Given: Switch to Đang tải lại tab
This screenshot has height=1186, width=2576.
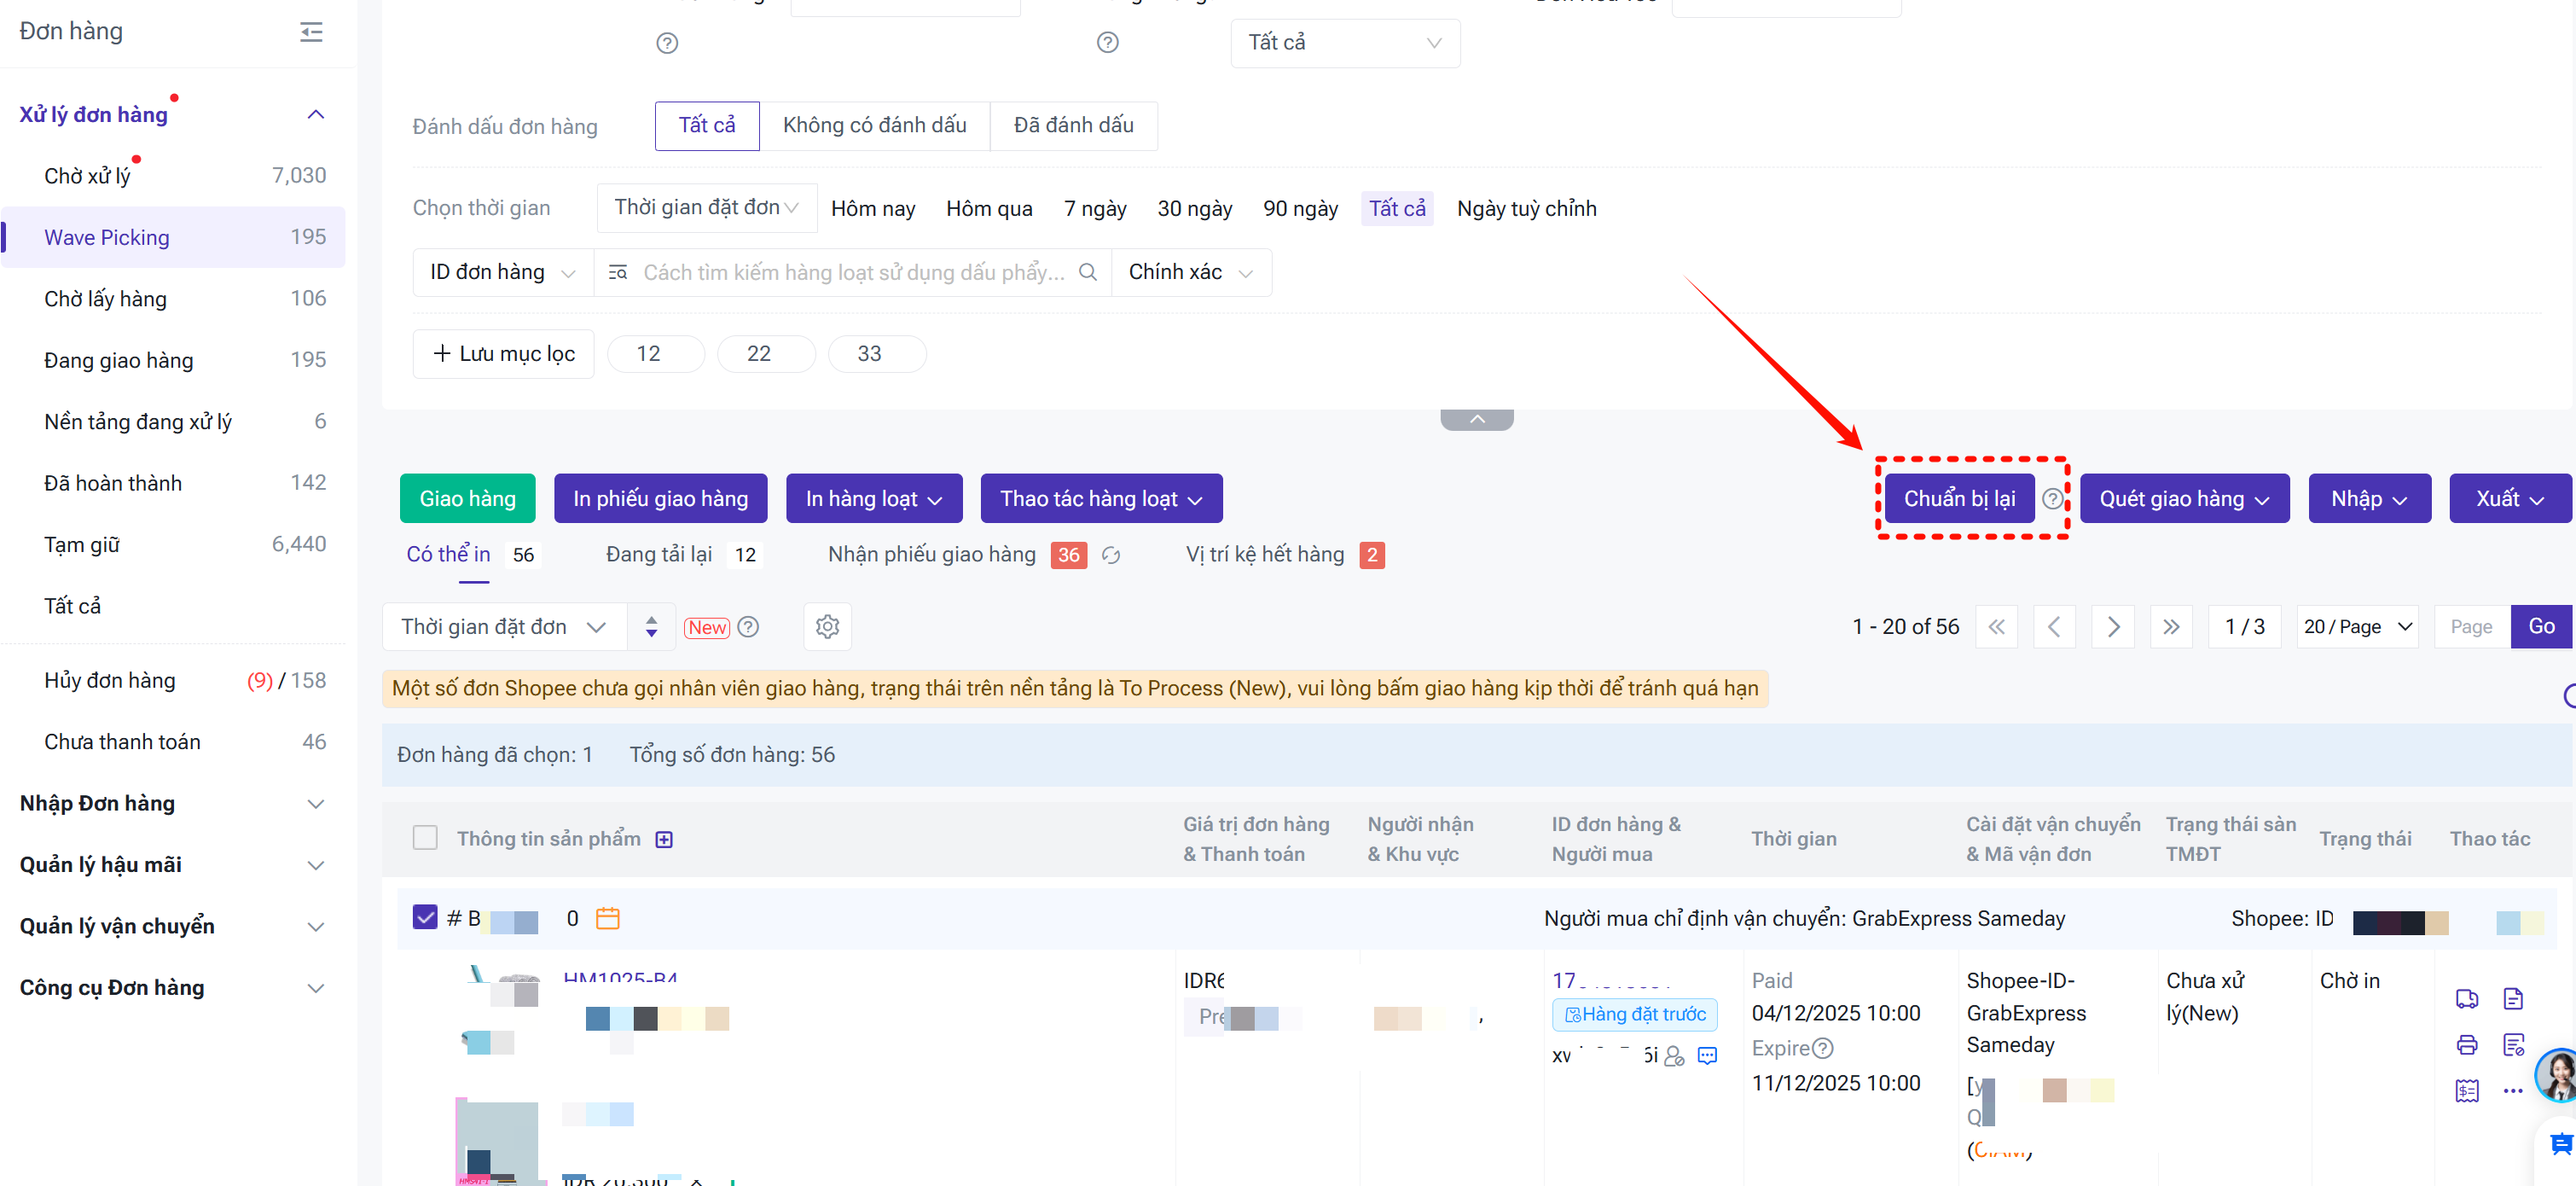Looking at the screenshot, I should [659, 554].
